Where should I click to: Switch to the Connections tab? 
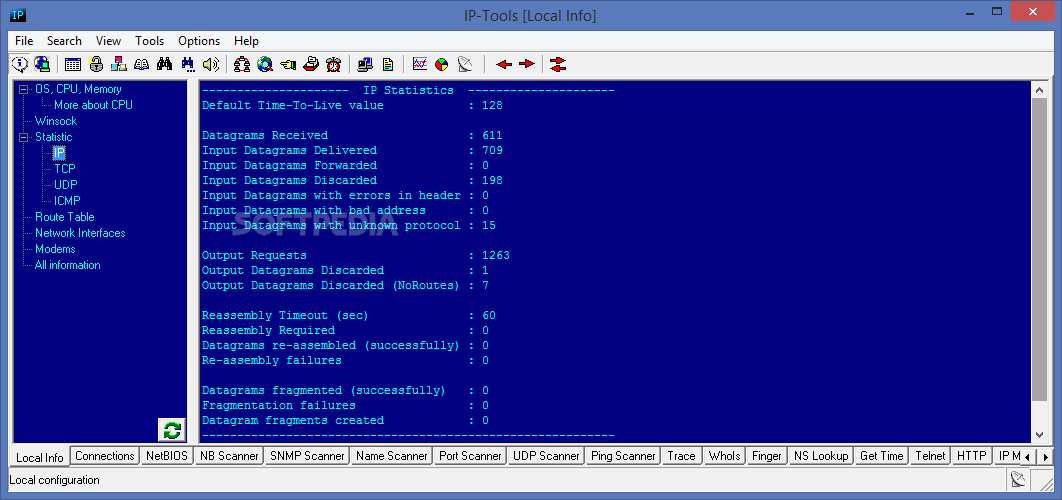click(x=105, y=456)
